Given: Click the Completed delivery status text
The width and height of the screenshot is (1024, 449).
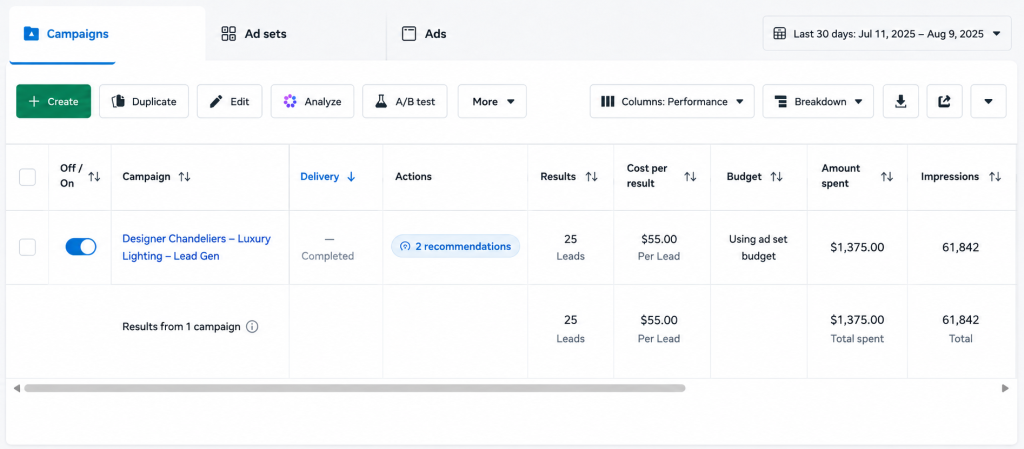Looking at the screenshot, I should point(327,256).
